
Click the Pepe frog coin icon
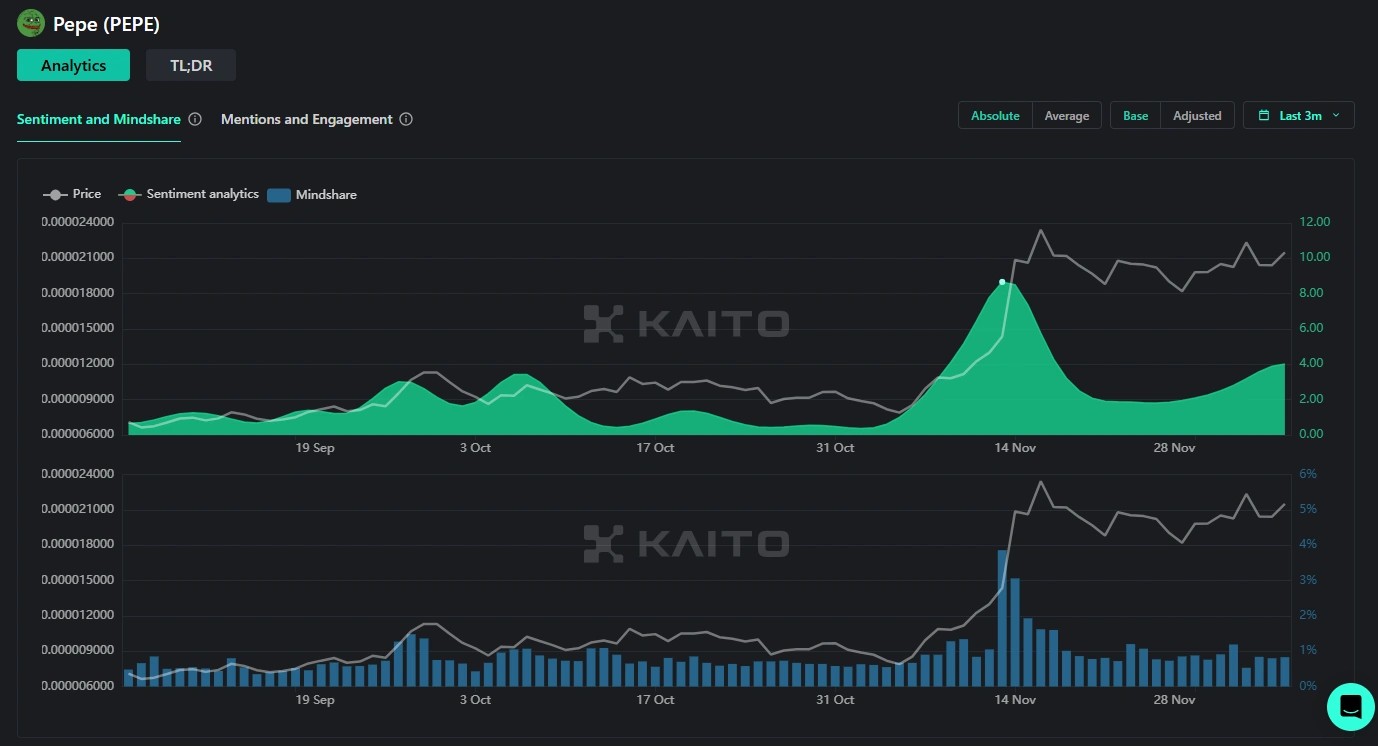(31, 23)
